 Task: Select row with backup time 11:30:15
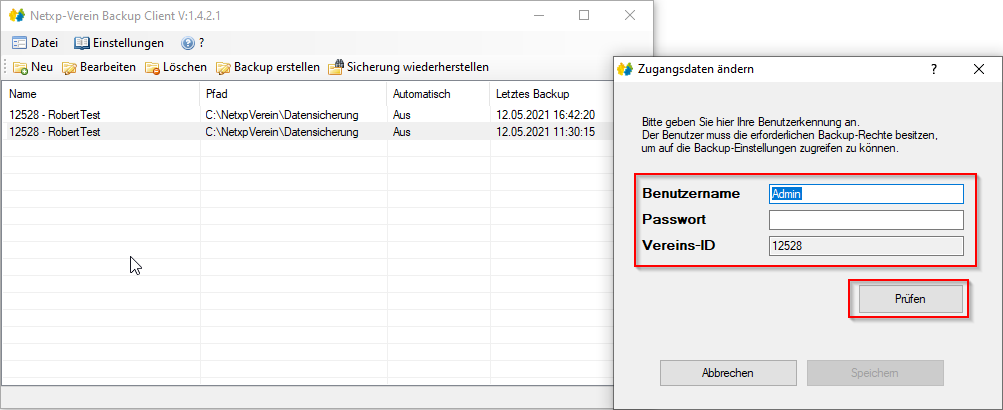coord(307,132)
